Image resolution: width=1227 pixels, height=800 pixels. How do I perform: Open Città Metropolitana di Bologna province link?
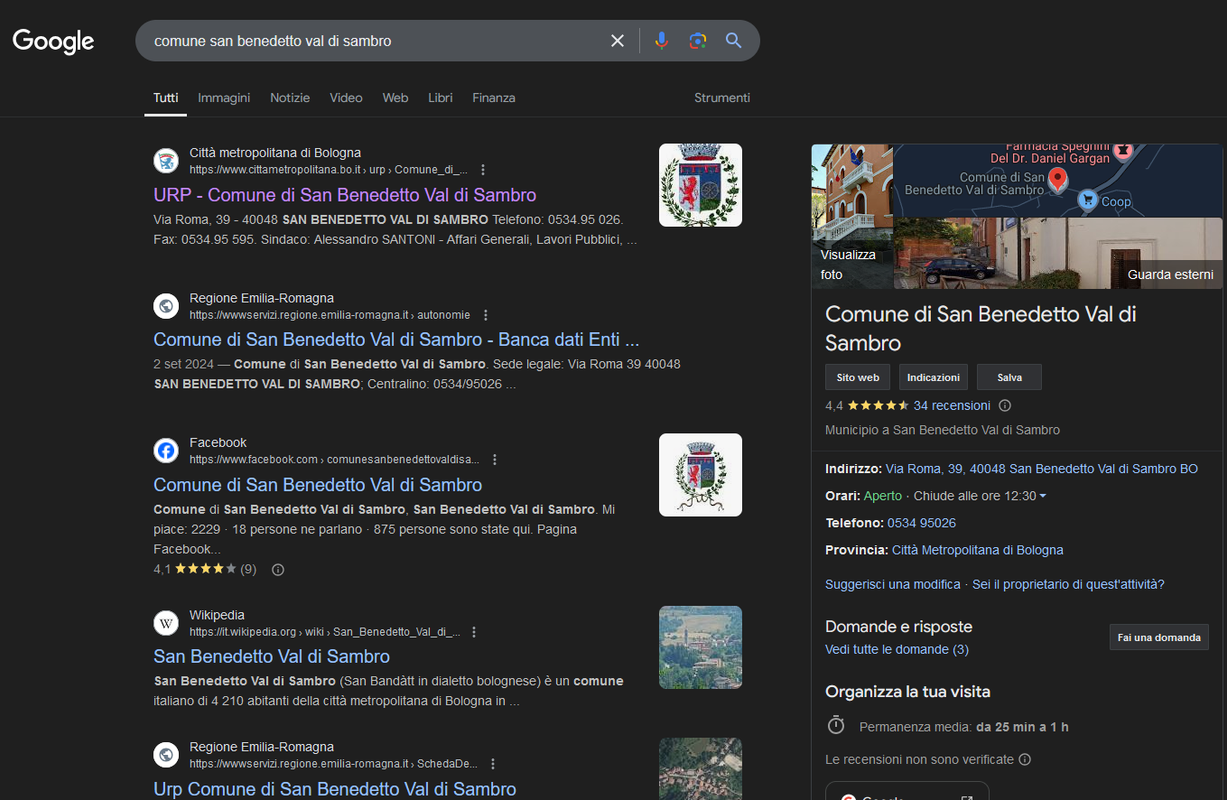point(977,550)
